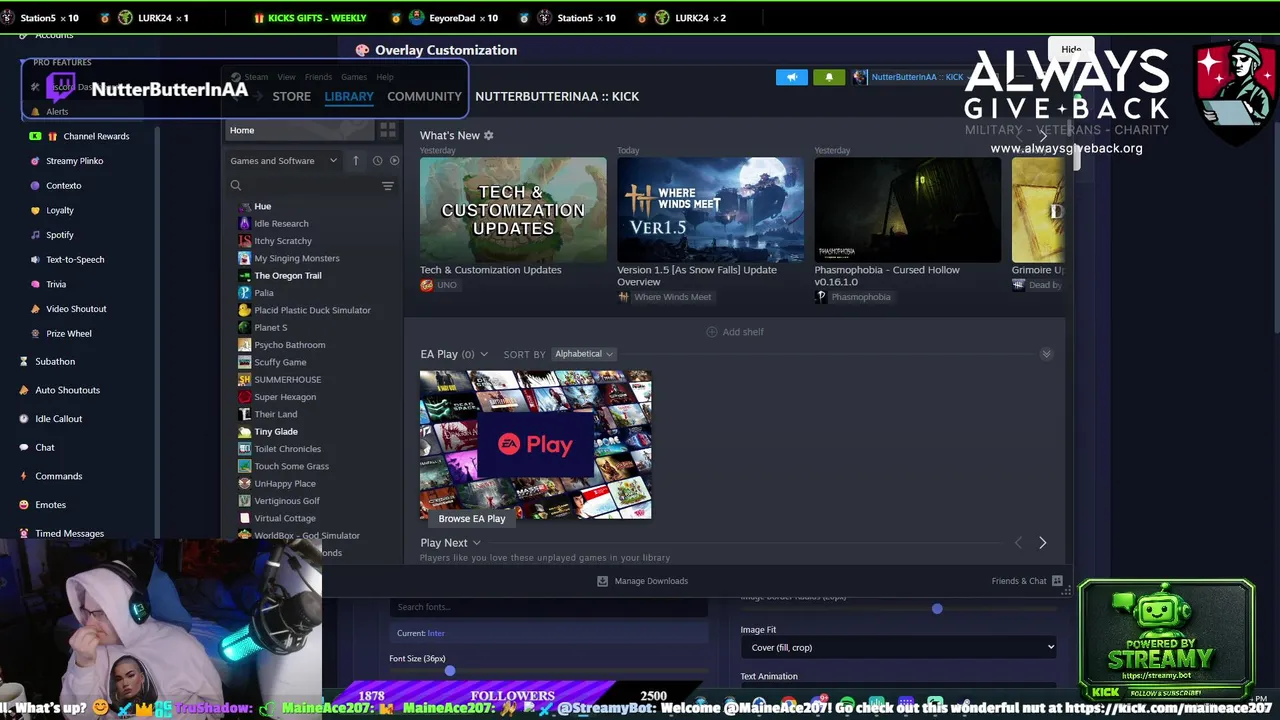Adjust Image Border Radius slider handle
This screenshot has height=720, width=1280.
pyautogui.click(x=937, y=608)
